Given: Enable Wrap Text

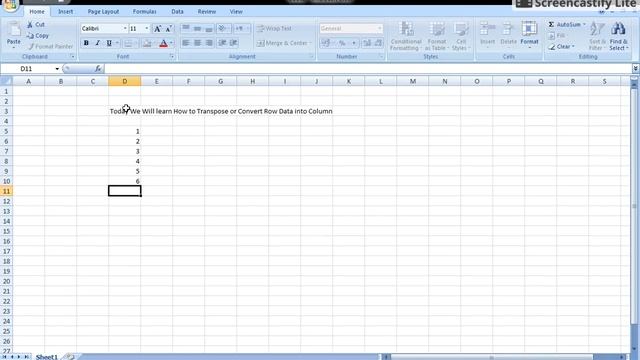Looking at the screenshot, I should pyautogui.click(x=274, y=29).
